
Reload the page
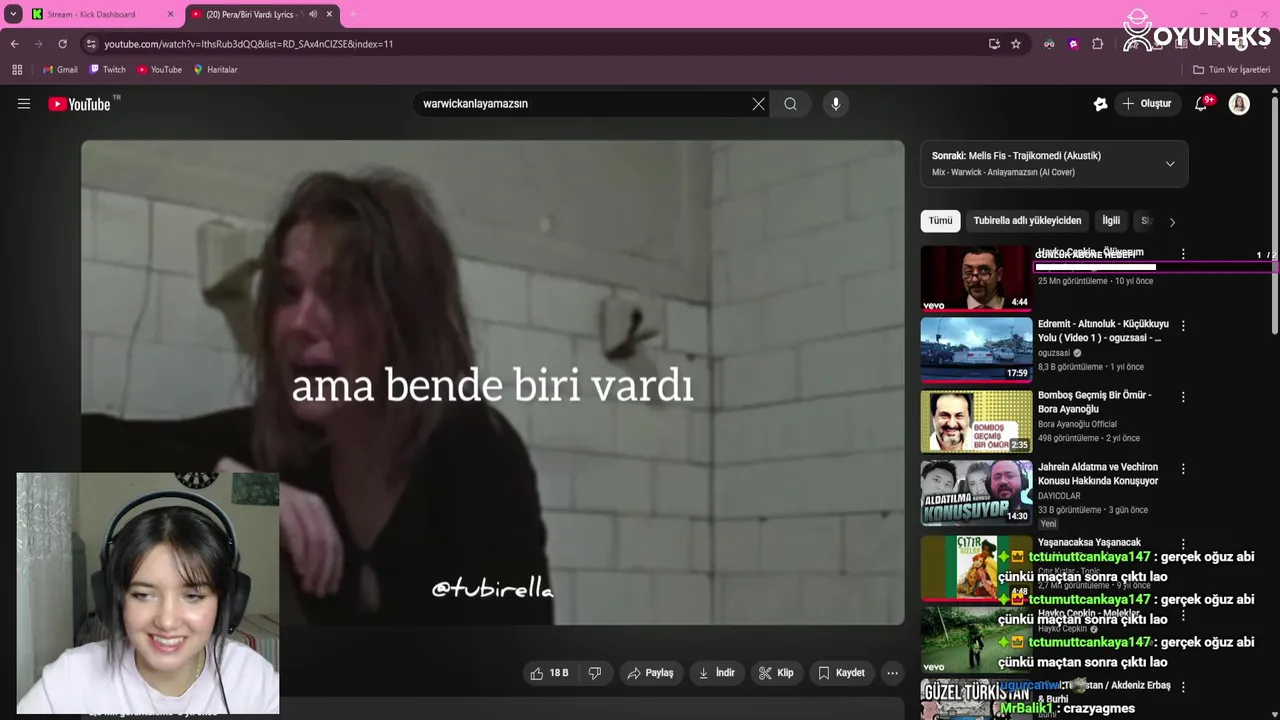pyautogui.click(x=62, y=44)
